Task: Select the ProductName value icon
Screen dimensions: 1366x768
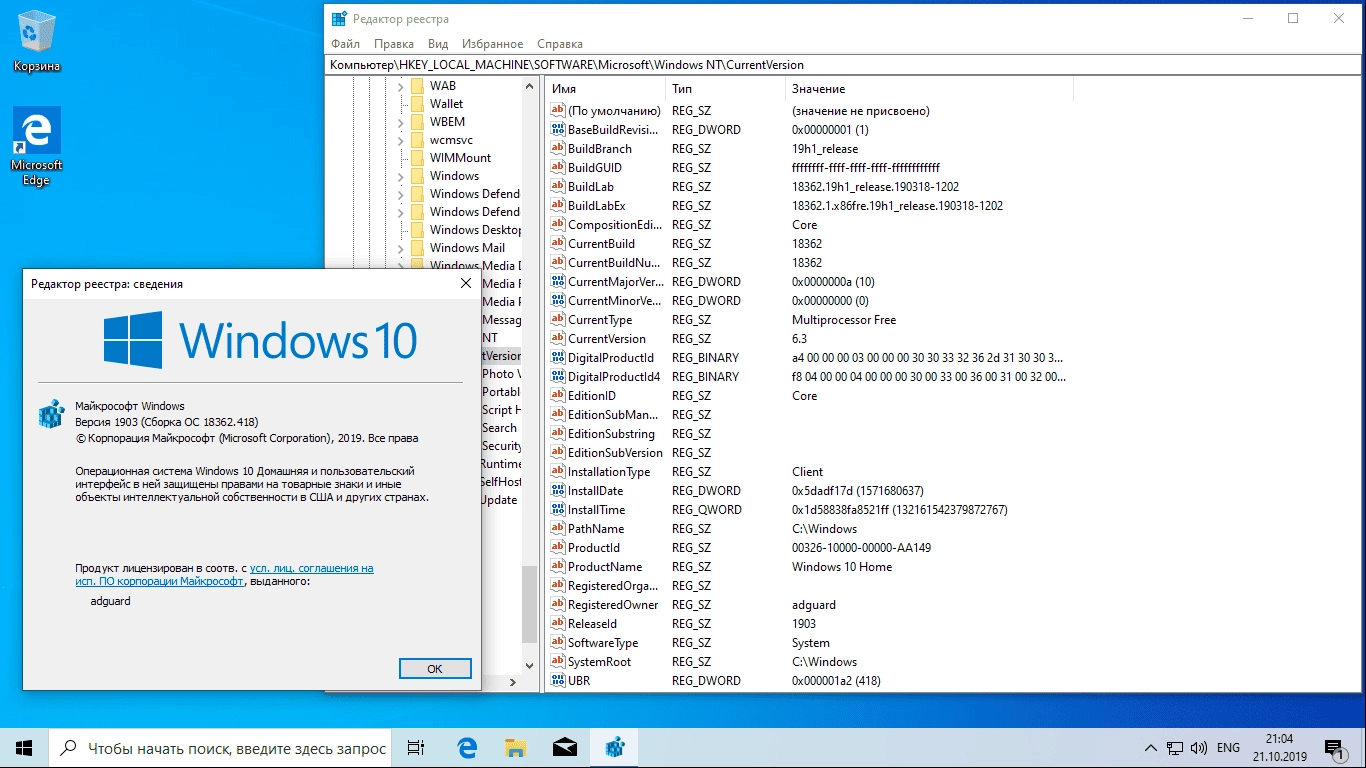Action: (558, 567)
